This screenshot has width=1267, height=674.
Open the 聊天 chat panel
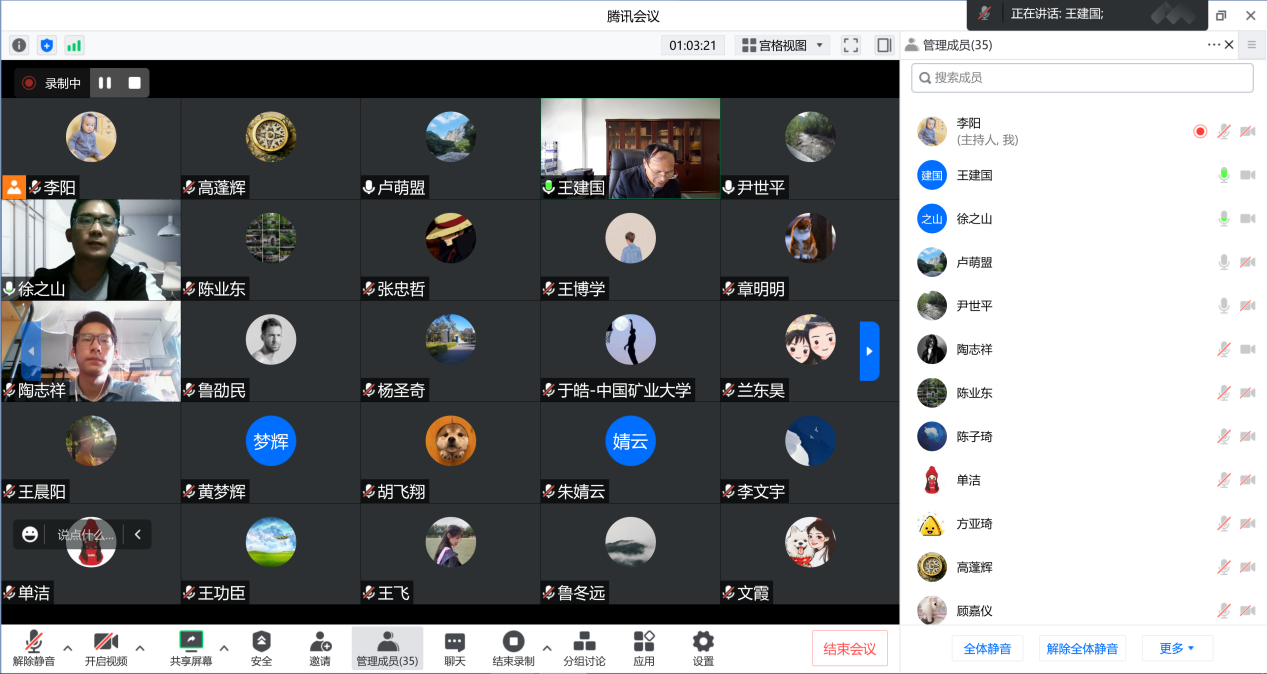pos(455,648)
